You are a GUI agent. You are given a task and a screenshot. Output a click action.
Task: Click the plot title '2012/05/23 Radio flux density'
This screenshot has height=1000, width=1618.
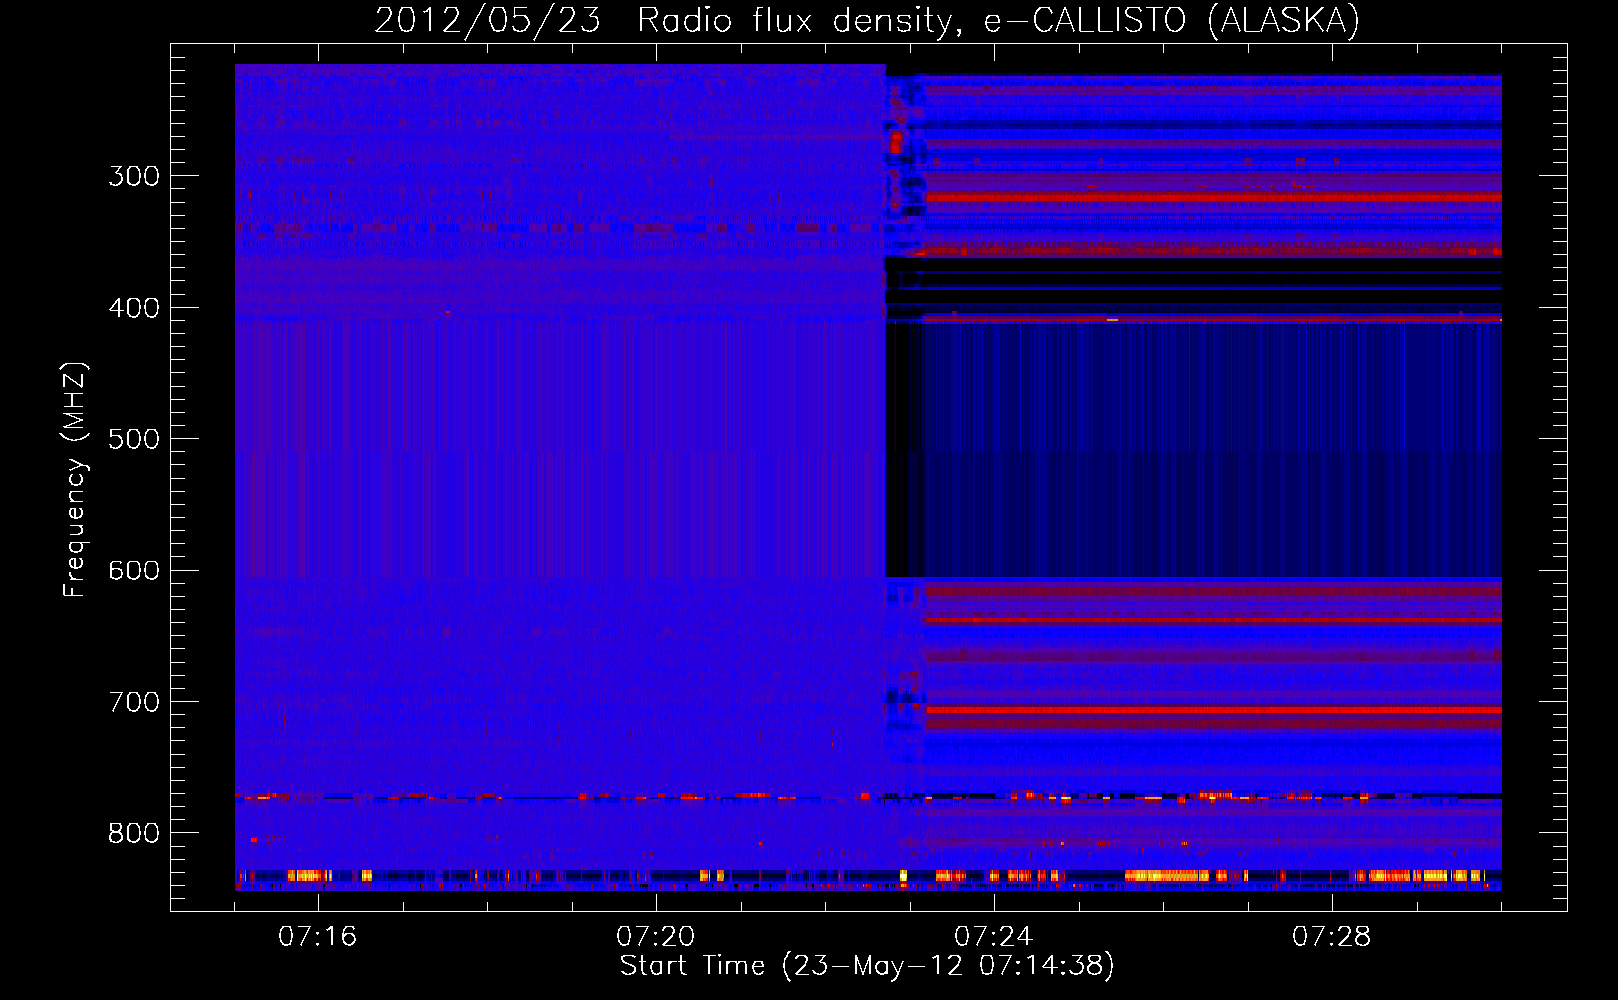(668, 21)
